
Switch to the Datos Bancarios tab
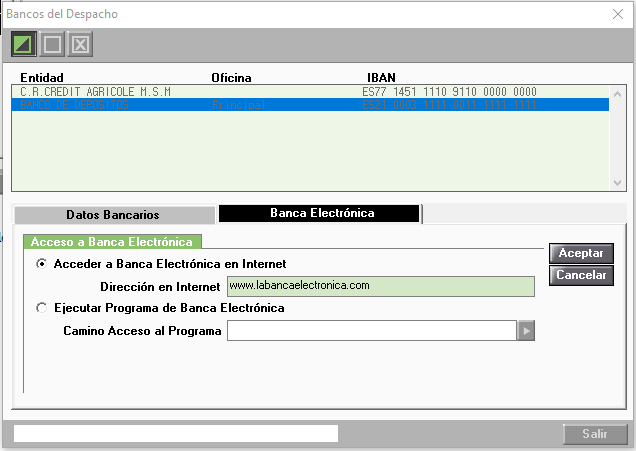tap(114, 215)
